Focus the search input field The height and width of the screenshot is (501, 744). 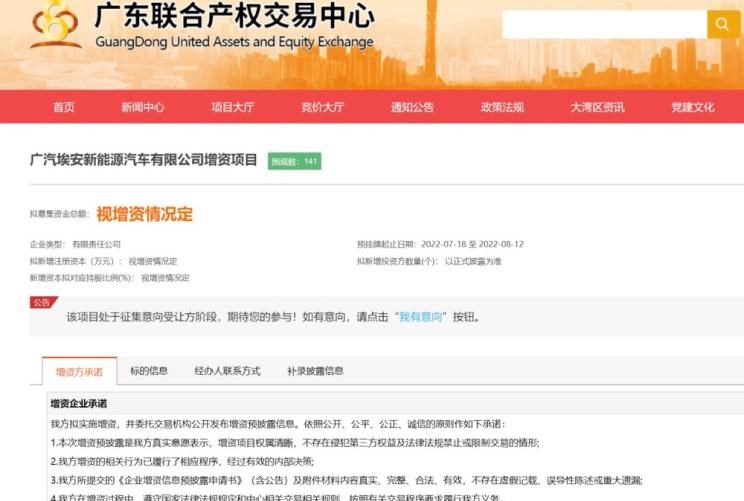pyautogui.click(x=604, y=24)
